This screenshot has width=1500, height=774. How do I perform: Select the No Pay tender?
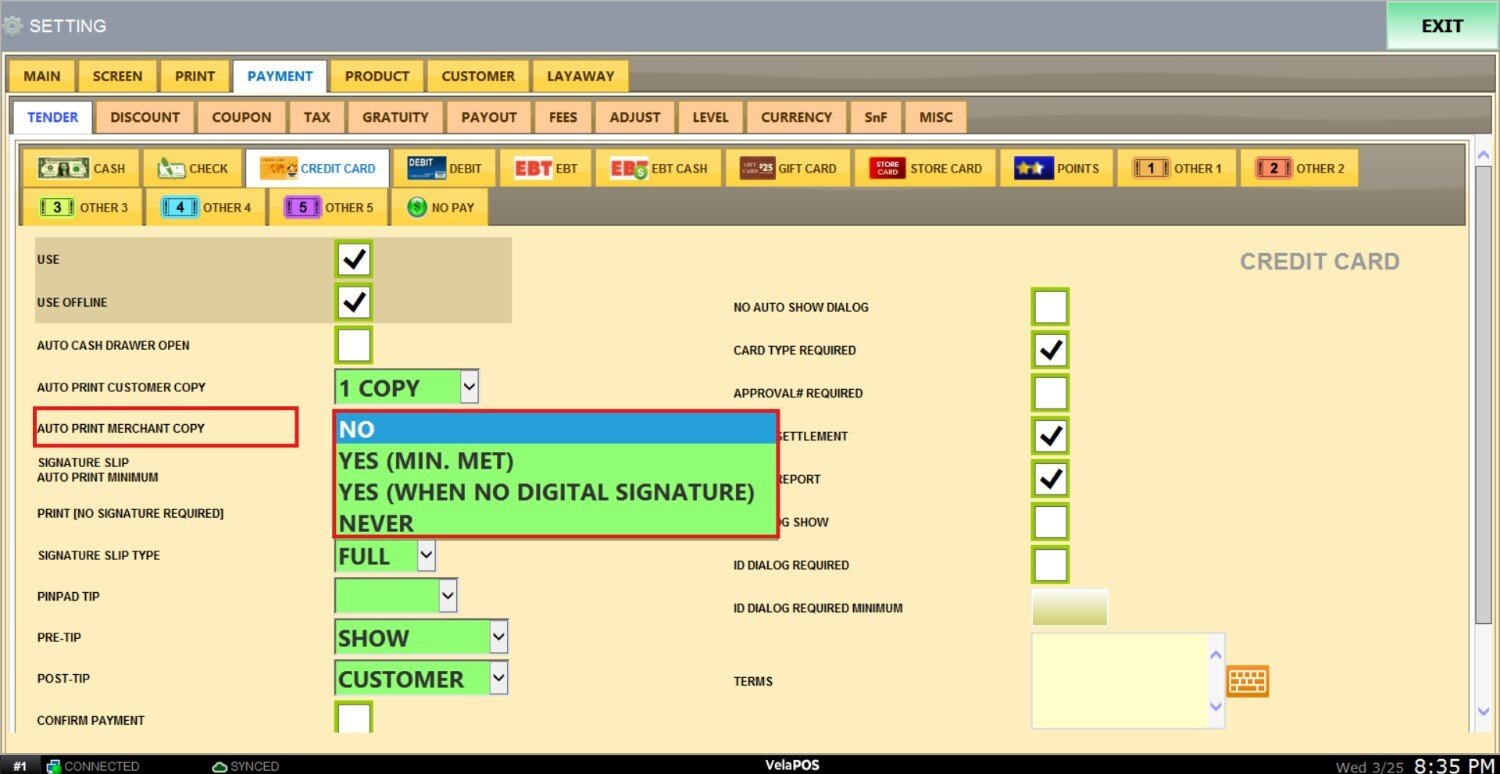click(x=440, y=208)
